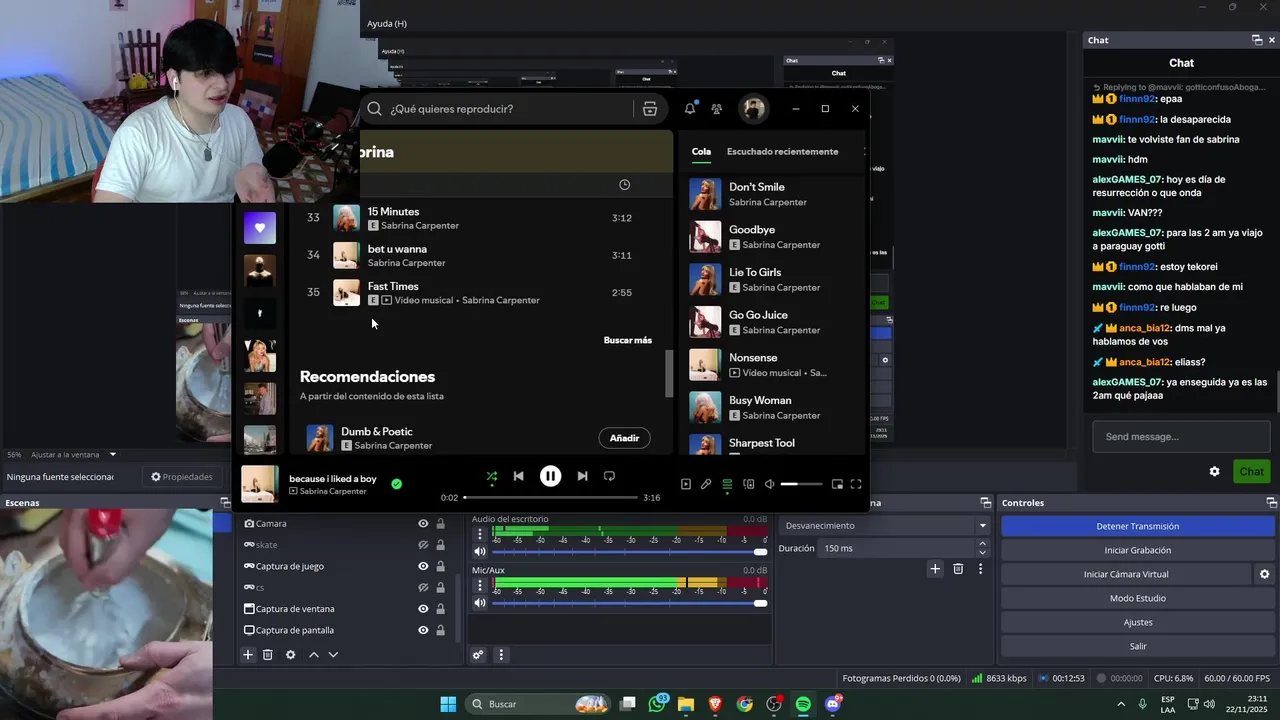Screen dimensions: 1280x720
Task: Toggle visibility of Camara source
Action: (423, 524)
